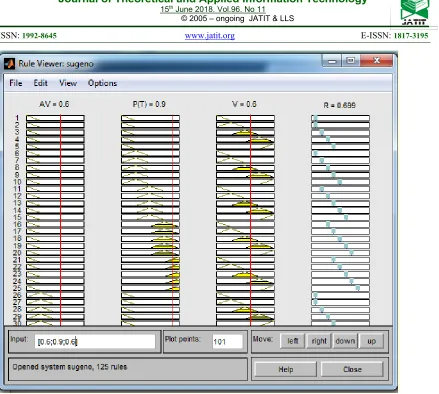
Task: Click the 'Rule Viewer: sugeno' title text
Action: point(56,63)
